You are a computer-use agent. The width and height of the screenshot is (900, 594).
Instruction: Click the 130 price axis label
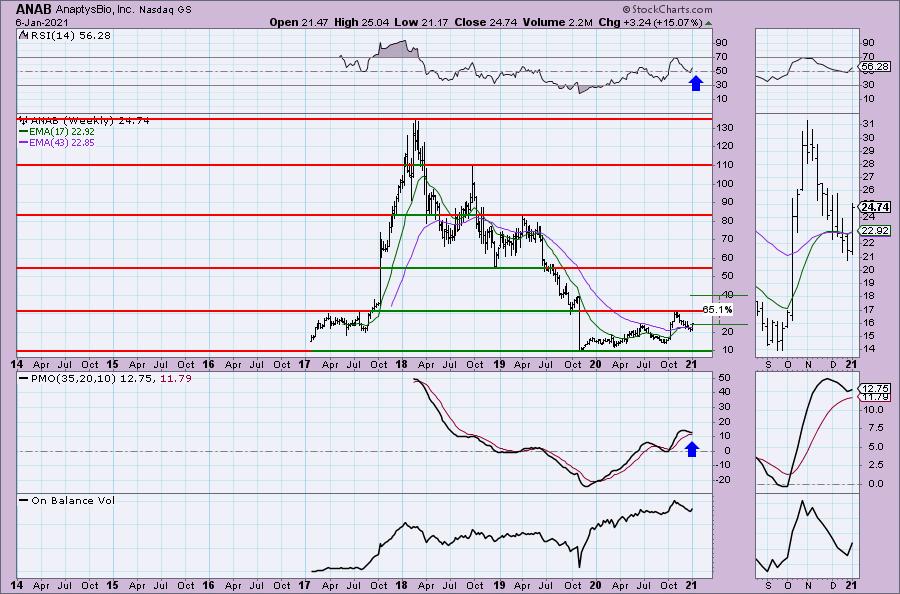coord(727,127)
